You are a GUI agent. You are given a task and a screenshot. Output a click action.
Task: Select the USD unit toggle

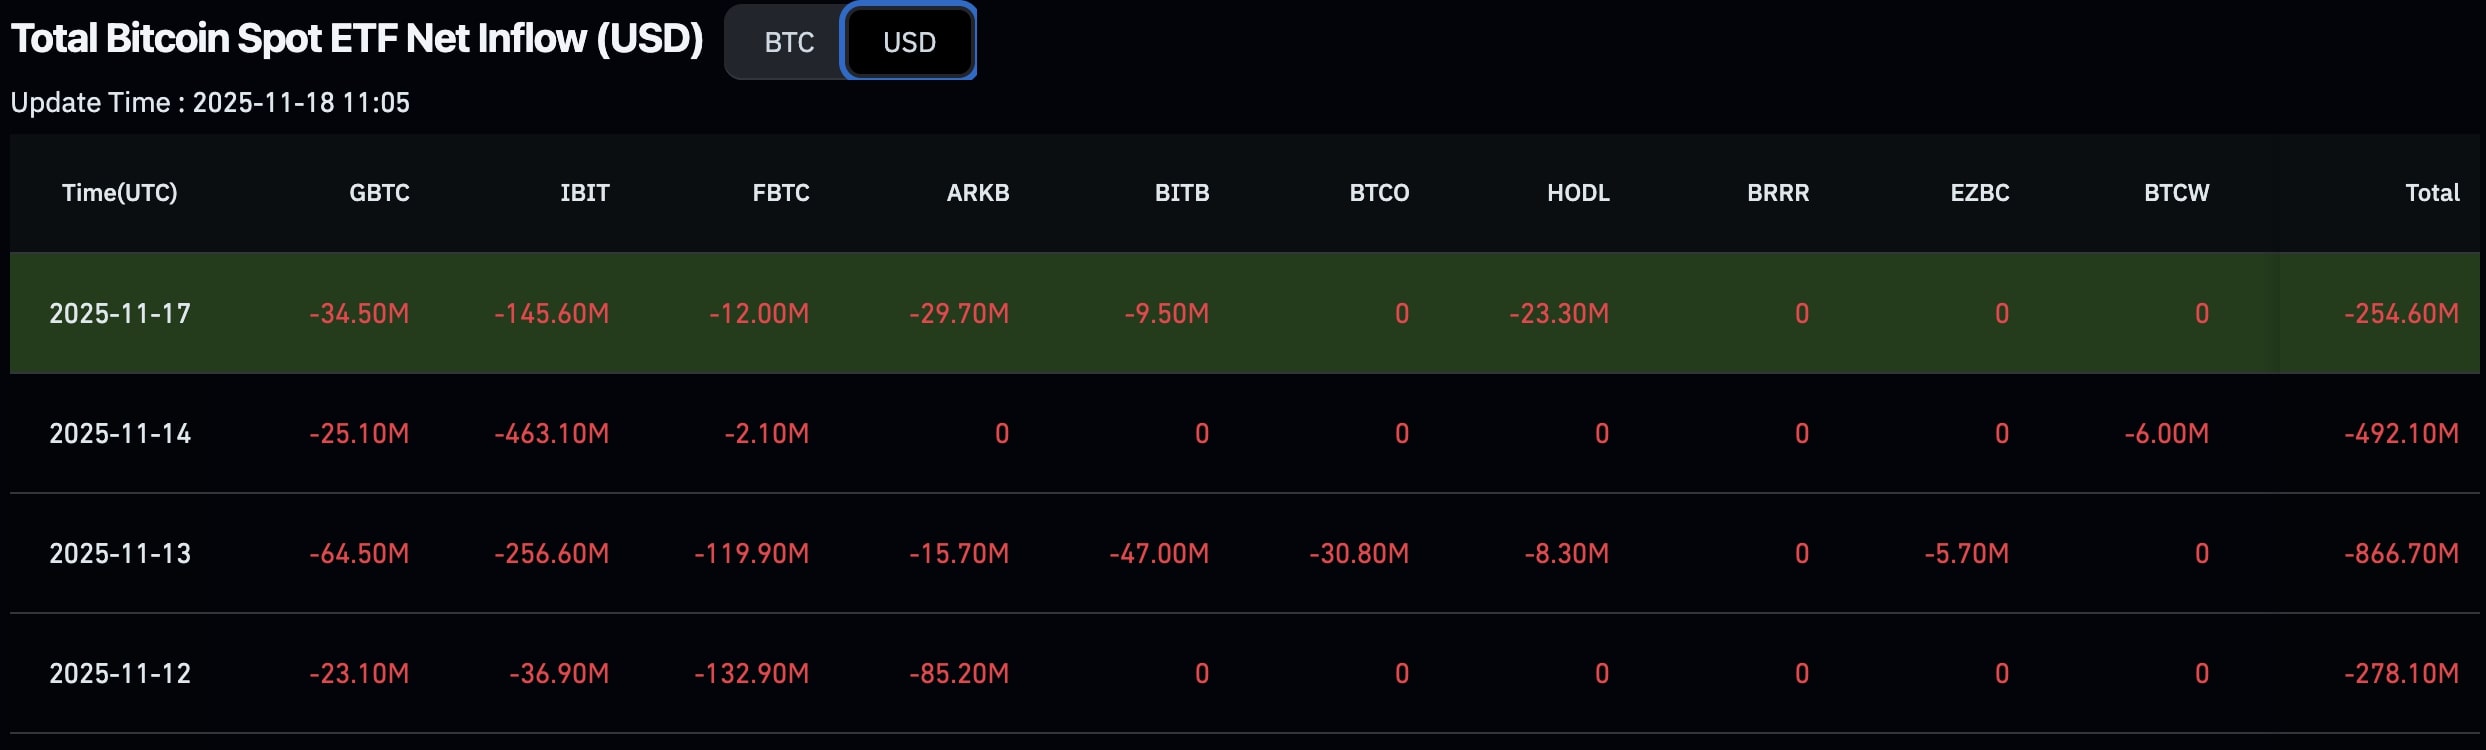click(909, 42)
